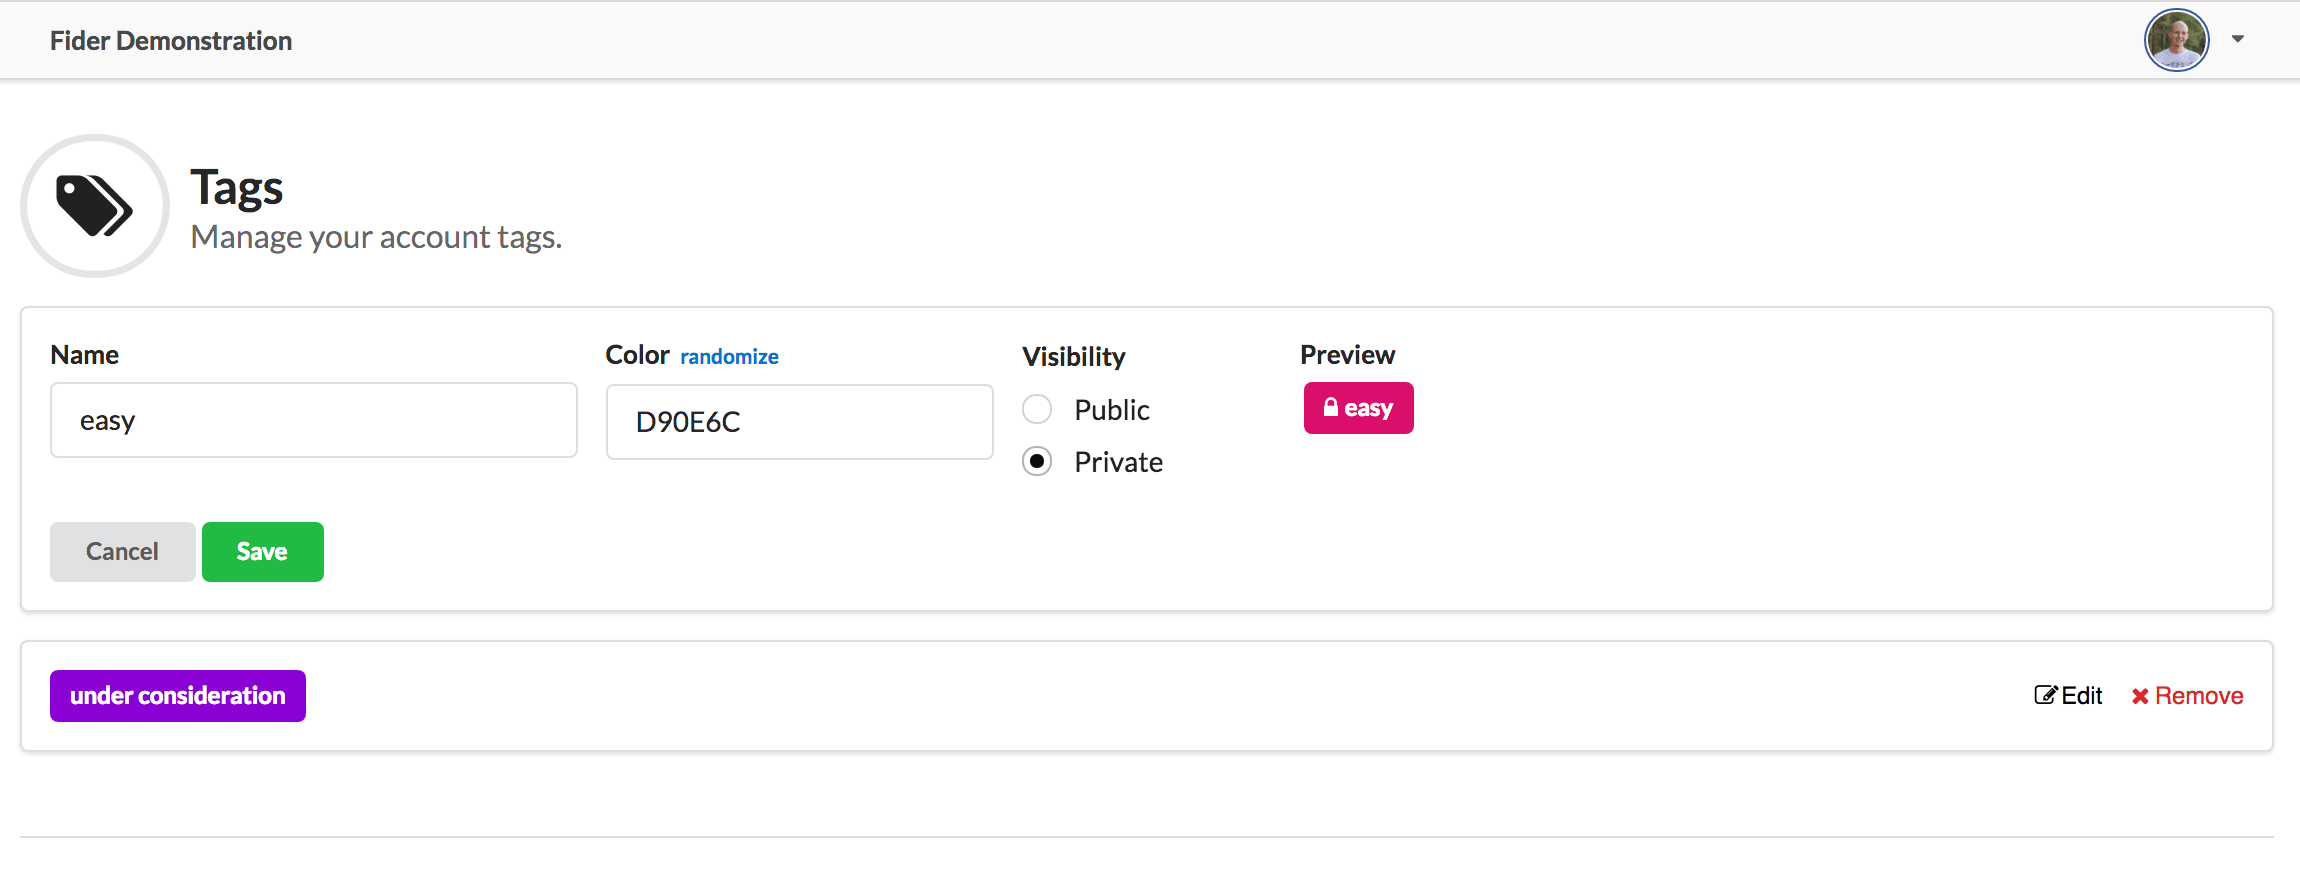2300x890 pixels.
Task: Click the pink easy preview tag
Action: coord(1358,408)
